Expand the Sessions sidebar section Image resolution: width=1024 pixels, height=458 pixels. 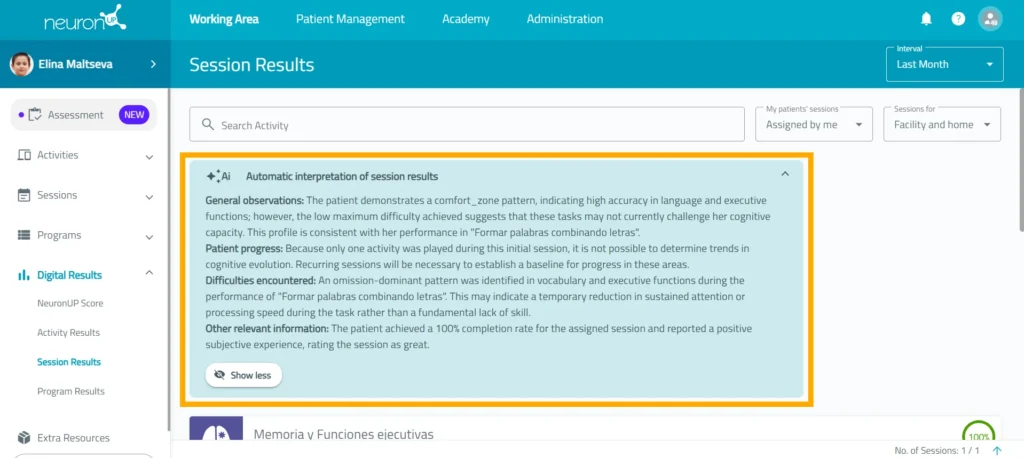(149, 197)
